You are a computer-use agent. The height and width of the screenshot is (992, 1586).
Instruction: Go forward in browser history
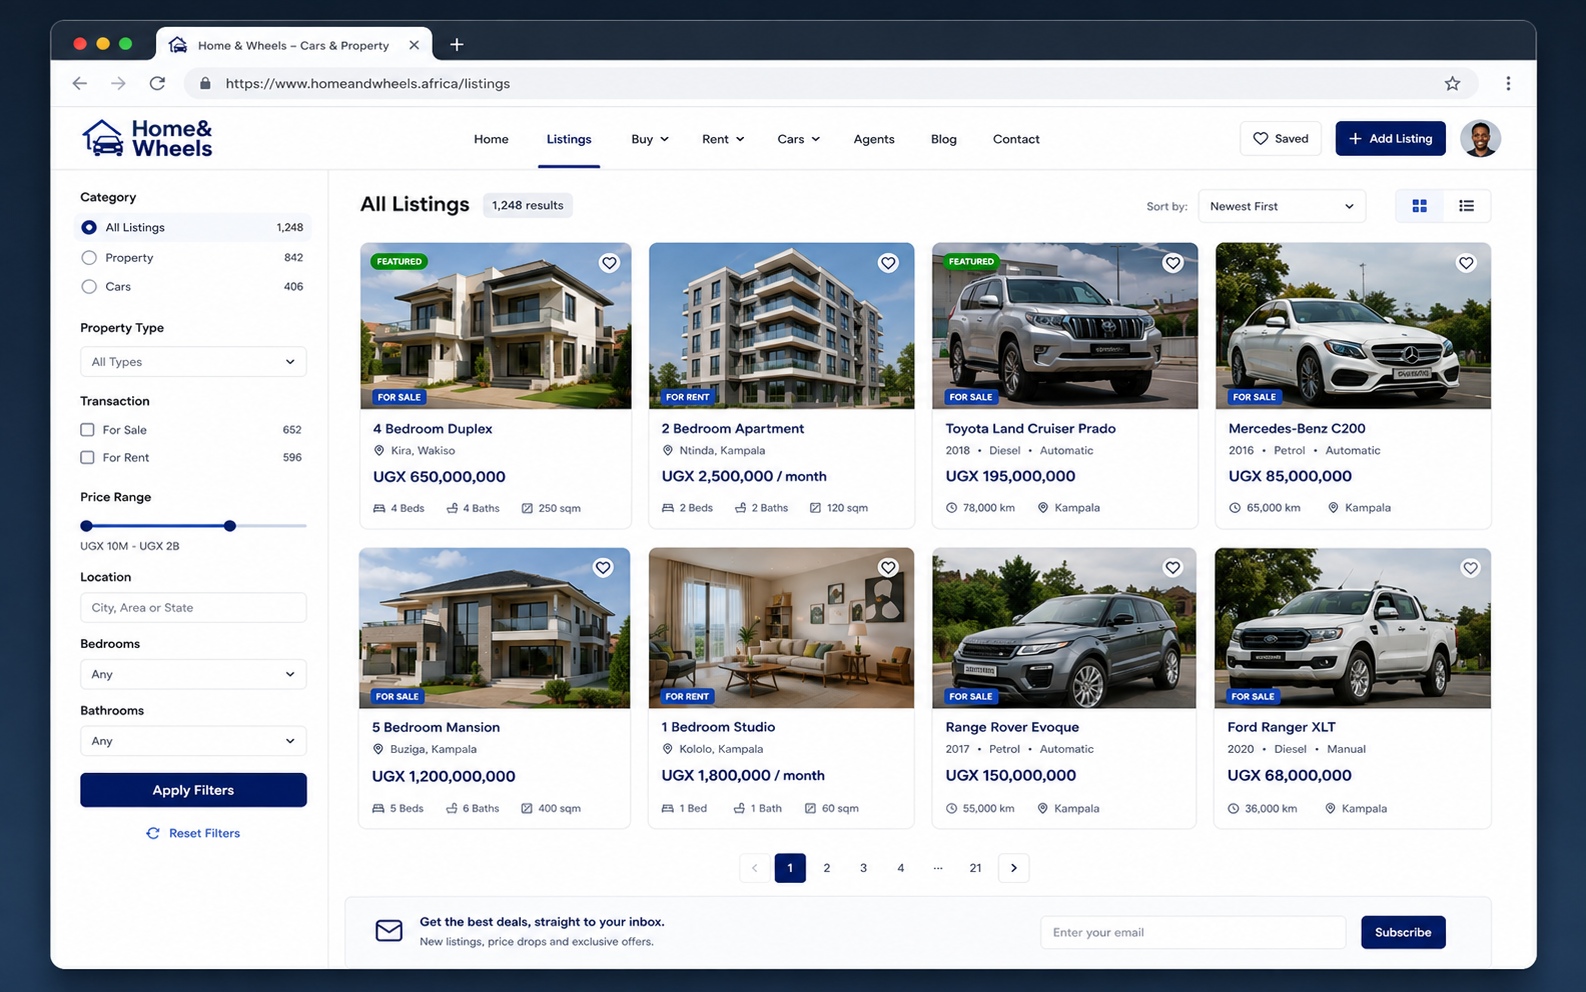click(x=118, y=83)
